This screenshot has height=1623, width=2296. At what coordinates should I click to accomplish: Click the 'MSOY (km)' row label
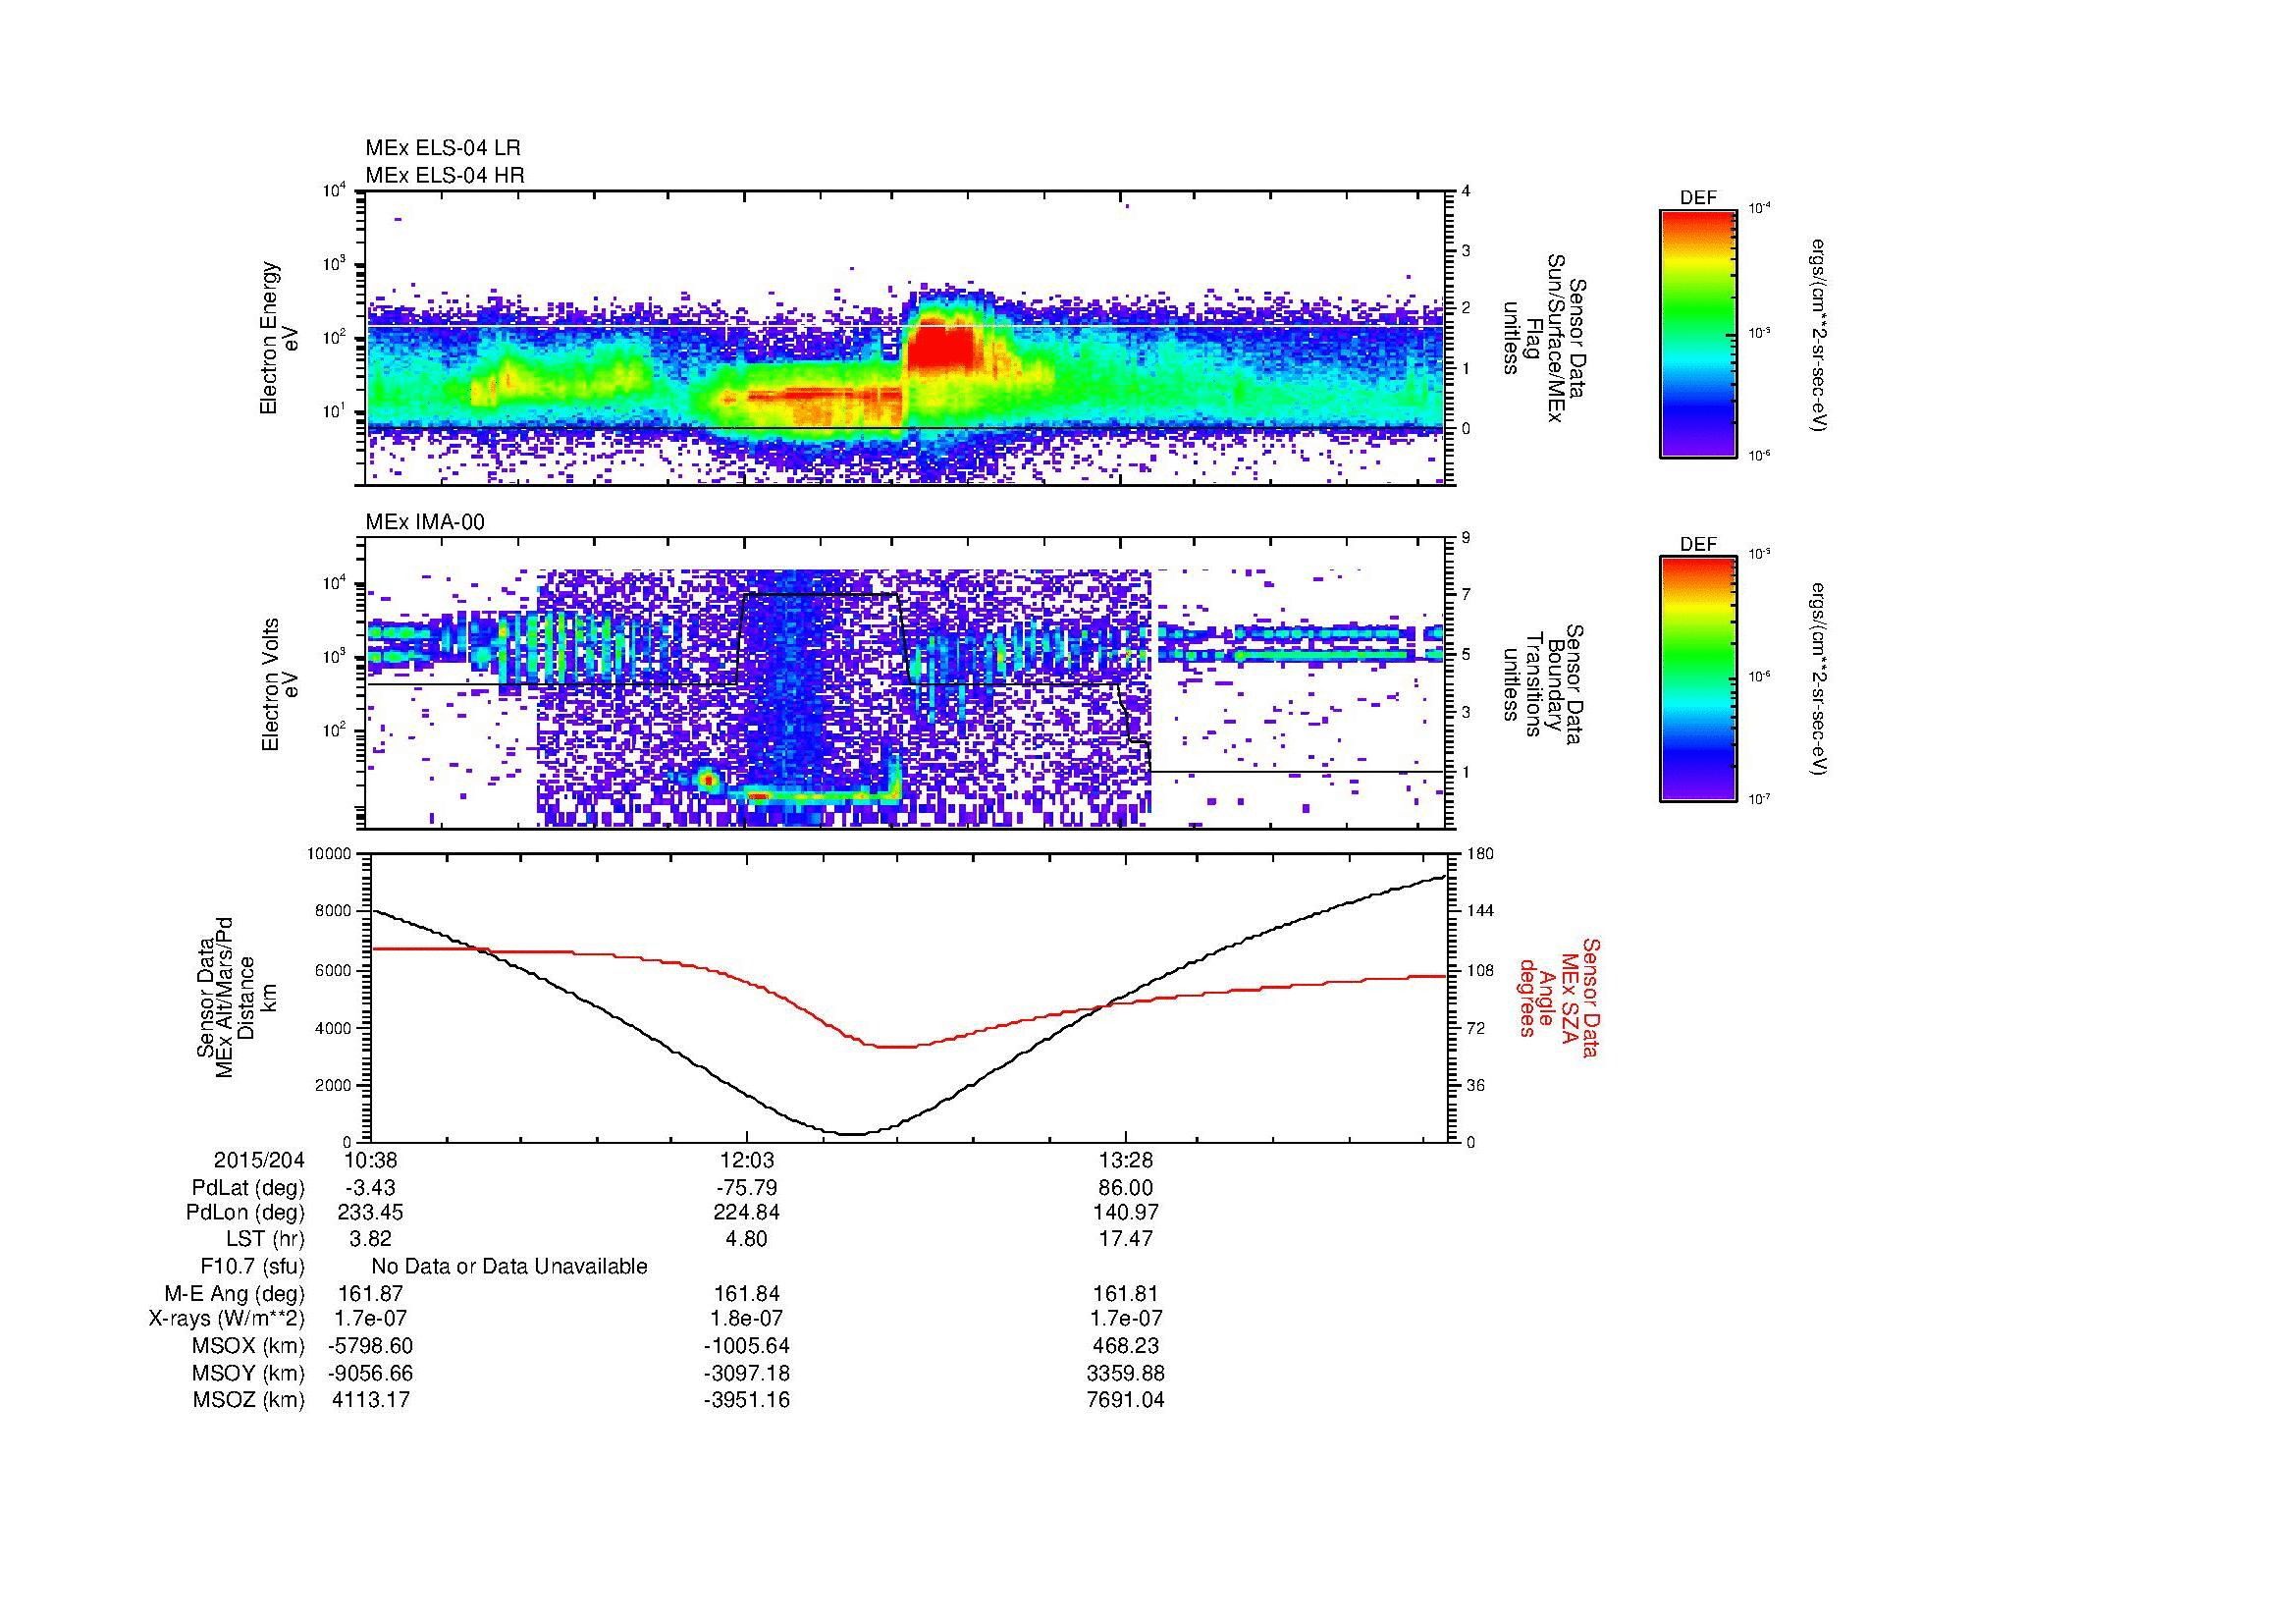249,1373
